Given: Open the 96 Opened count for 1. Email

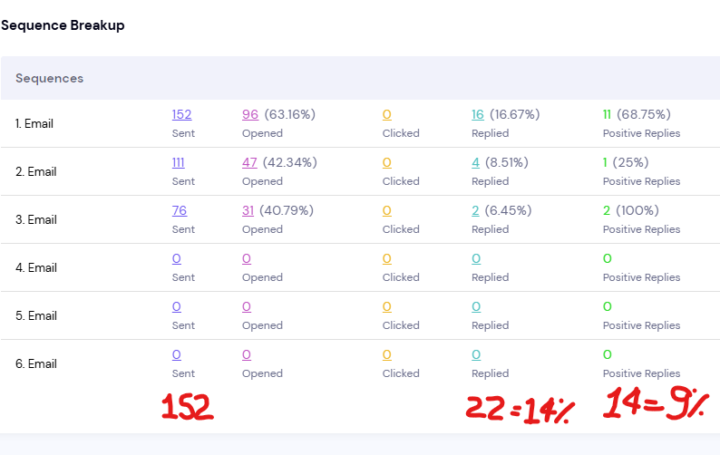Looking at the screenshot, I should [250, 115].
